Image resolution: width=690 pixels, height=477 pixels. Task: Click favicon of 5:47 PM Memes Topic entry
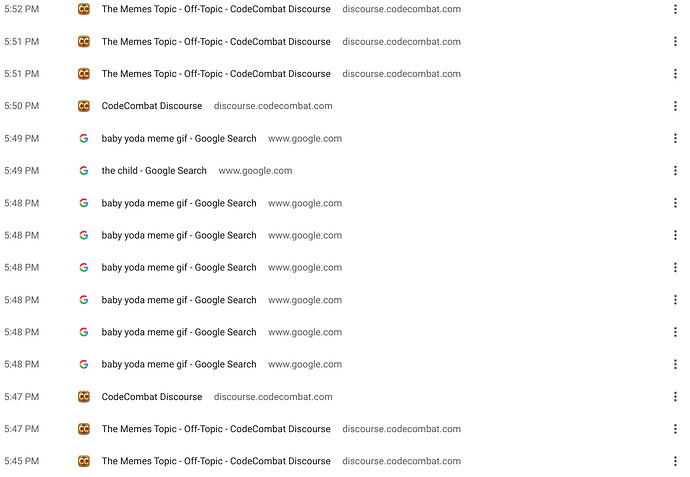pyautogui.click(x=84, y=429)
